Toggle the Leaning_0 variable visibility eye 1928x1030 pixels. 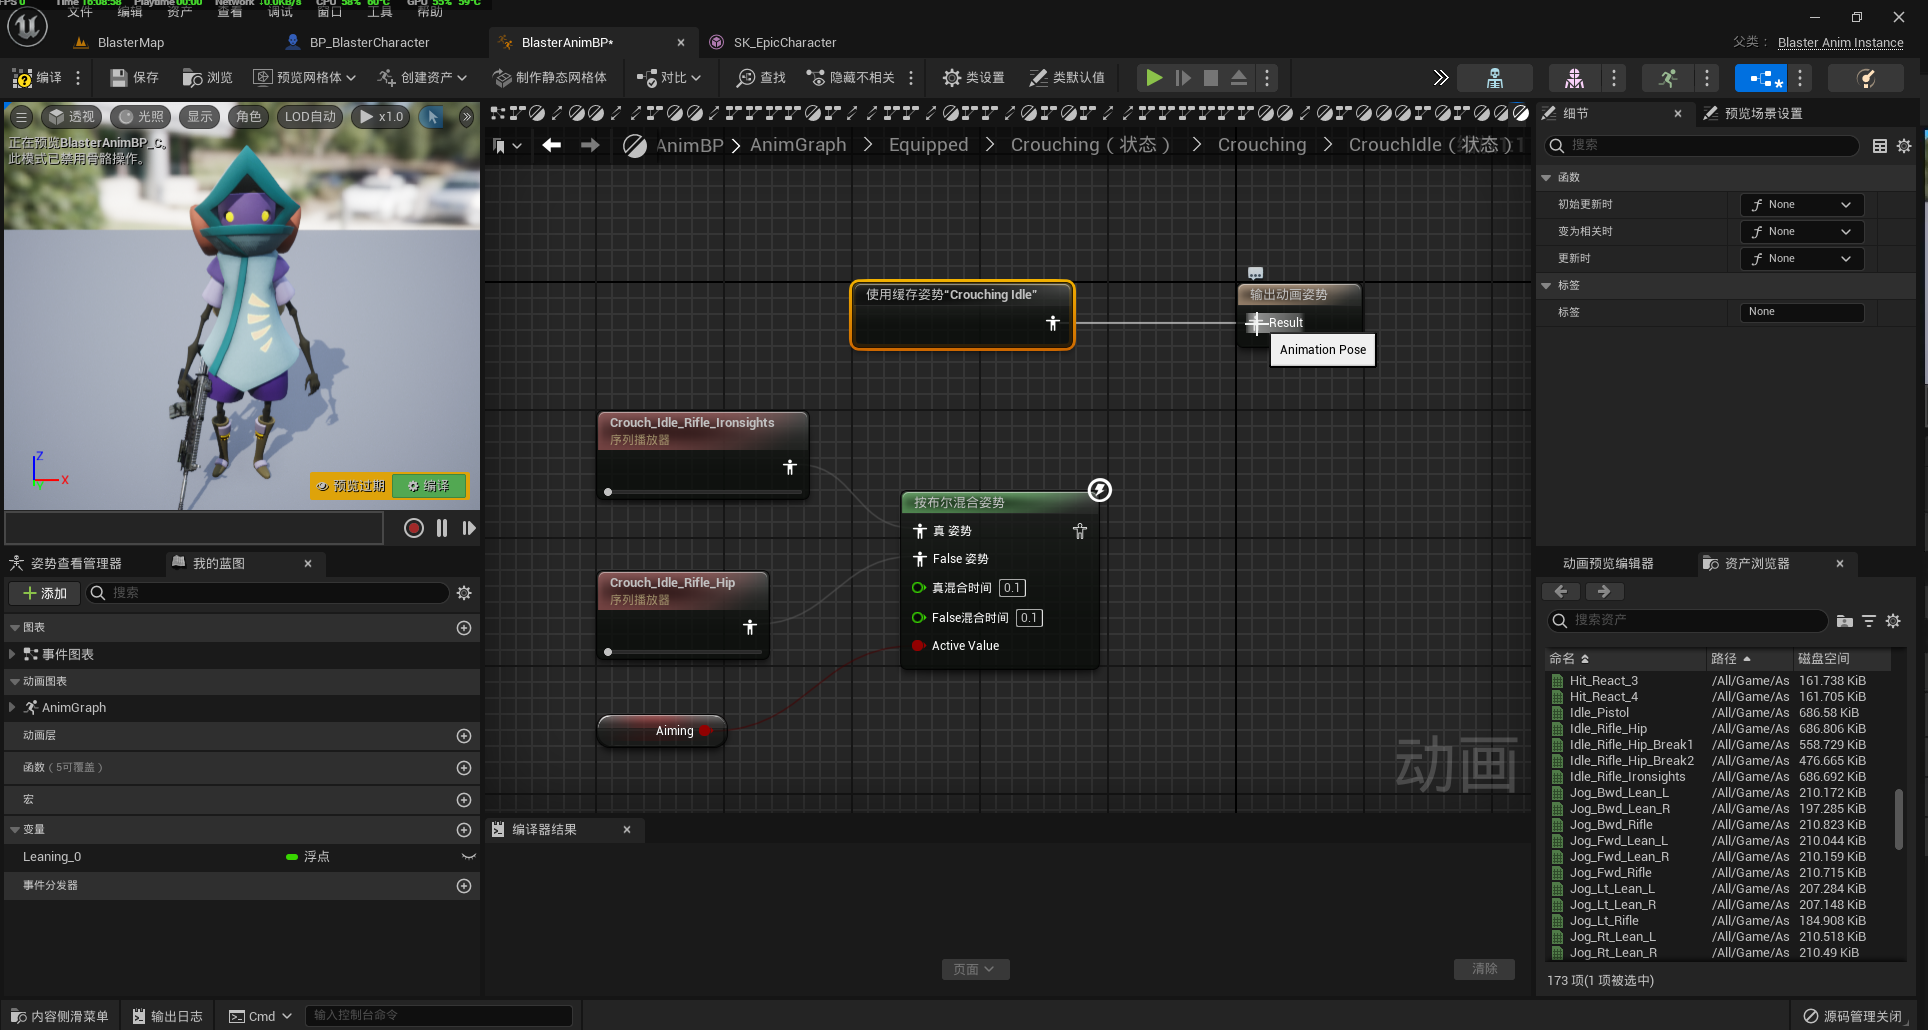468,857
